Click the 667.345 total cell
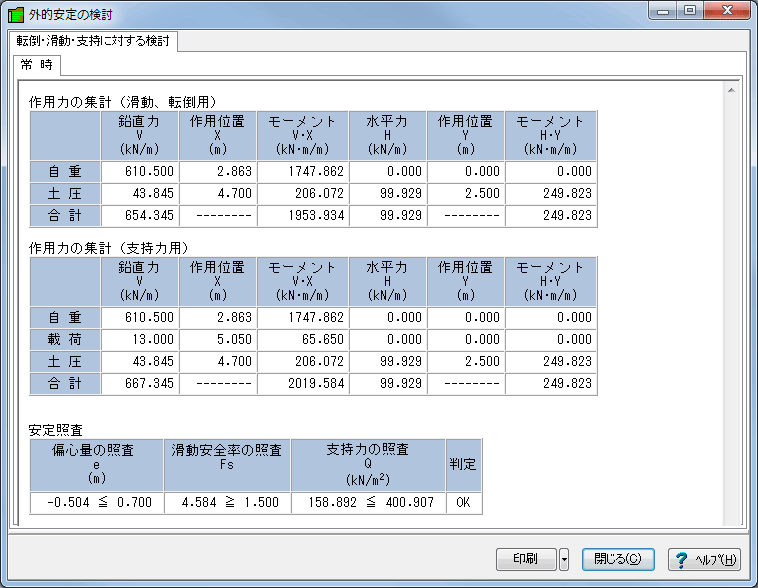The image size is (758, 588). coord(140,383)
